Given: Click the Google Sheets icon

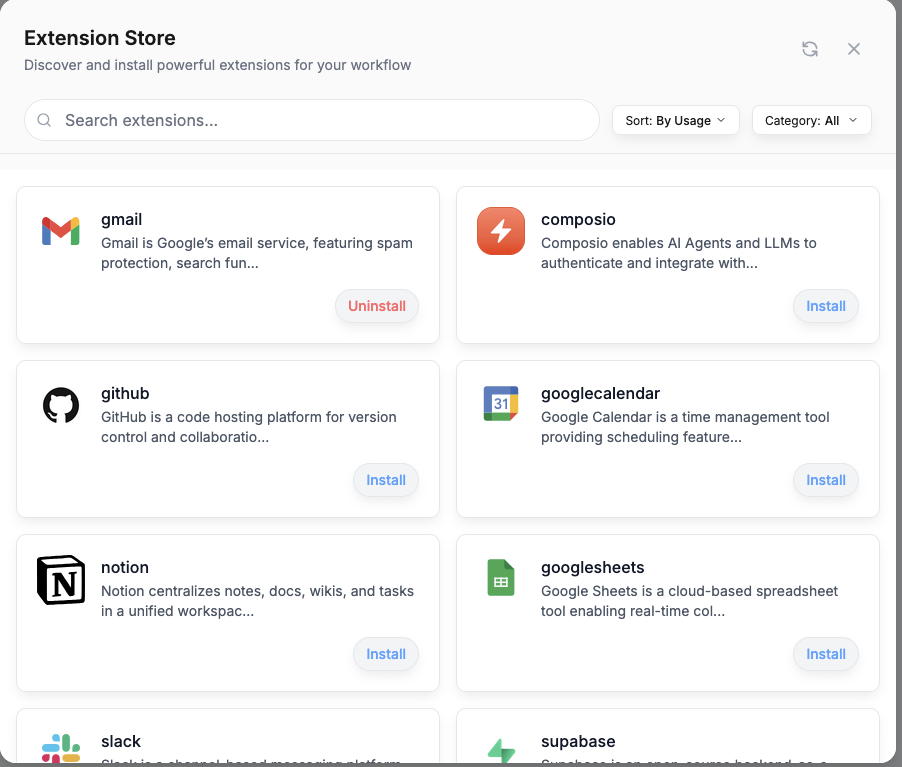Looking at the screenshot, I should tap(500, 577).
